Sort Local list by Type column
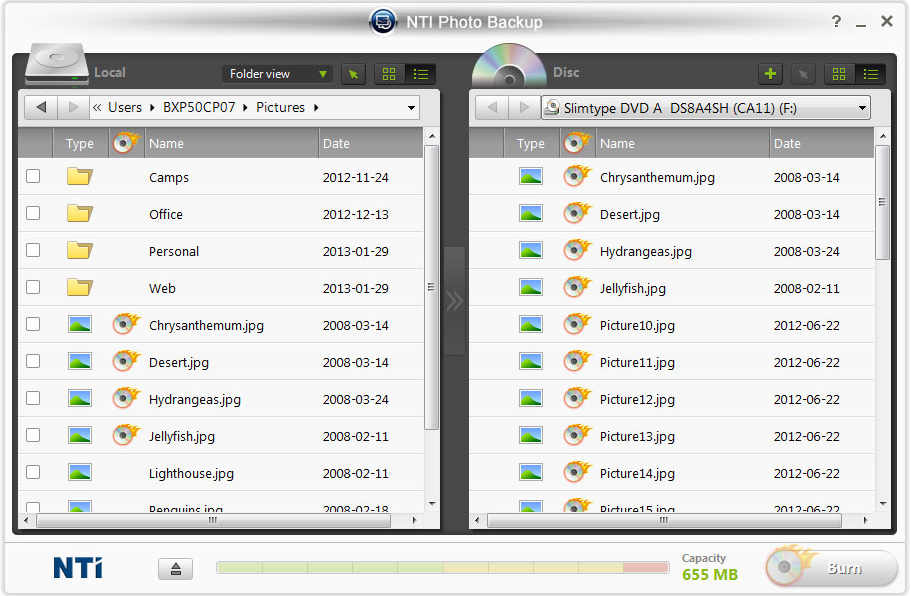This screenshot has height=596, width=911. (x=80, y=143)
